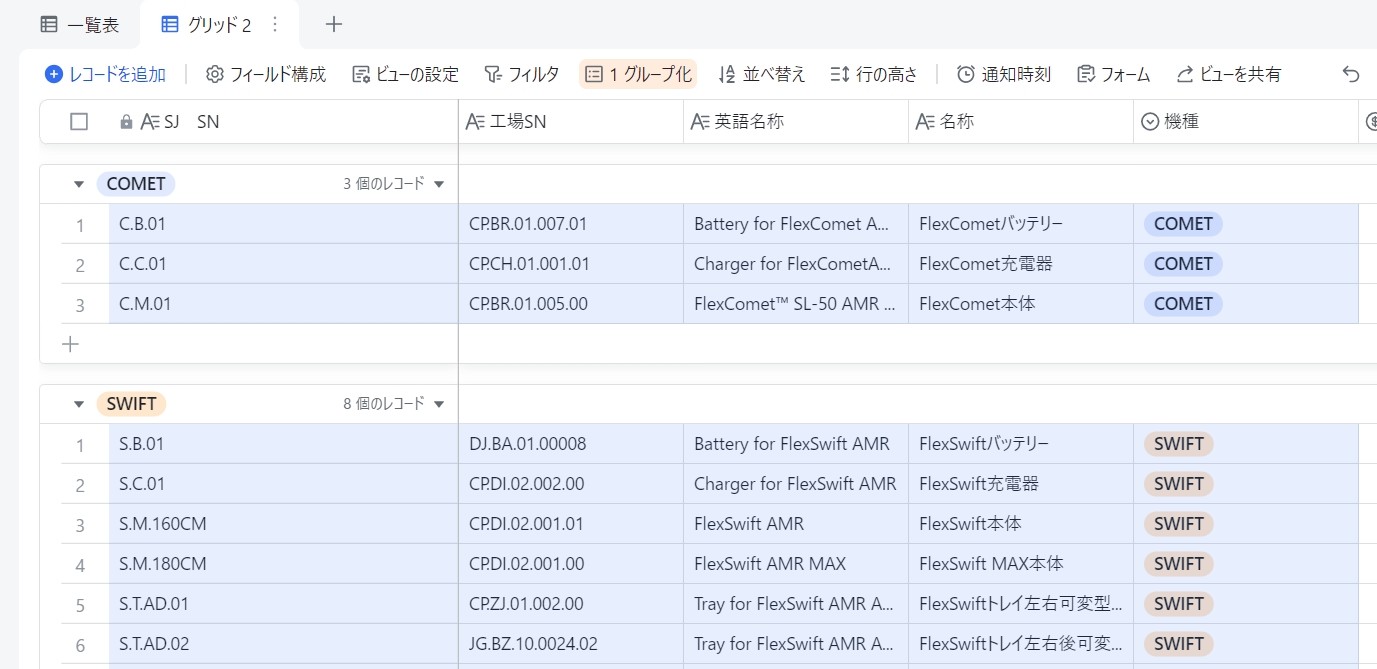Click the lock icon in SJ SN header
This screenshot has height=669, width=1377.
coord(126,122)
